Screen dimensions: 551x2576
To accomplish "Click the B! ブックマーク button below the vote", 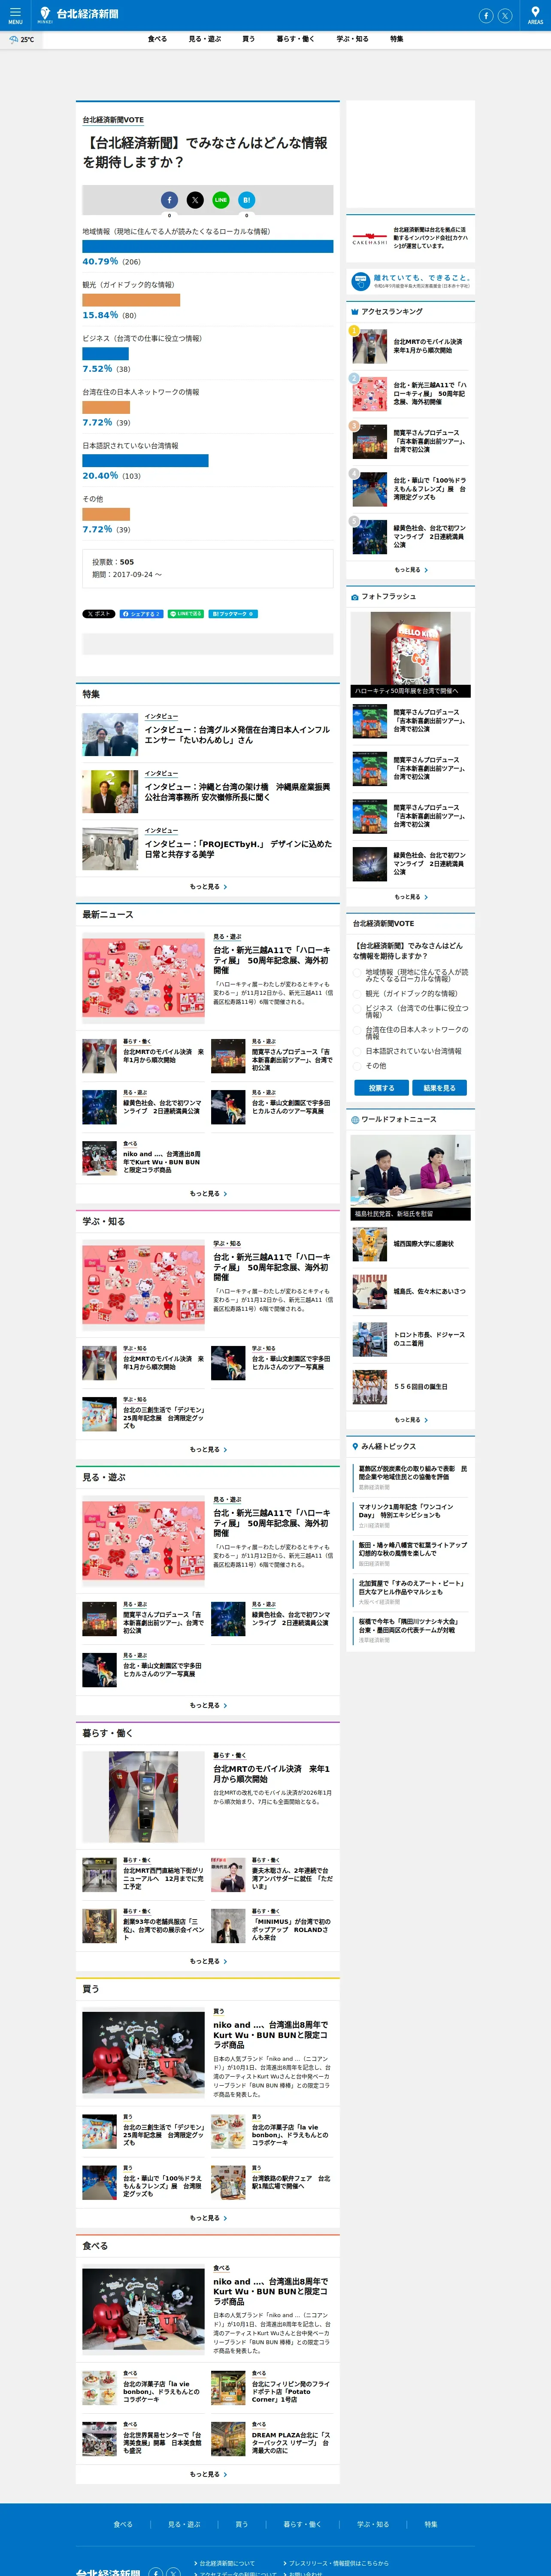I will click(234, 614).
